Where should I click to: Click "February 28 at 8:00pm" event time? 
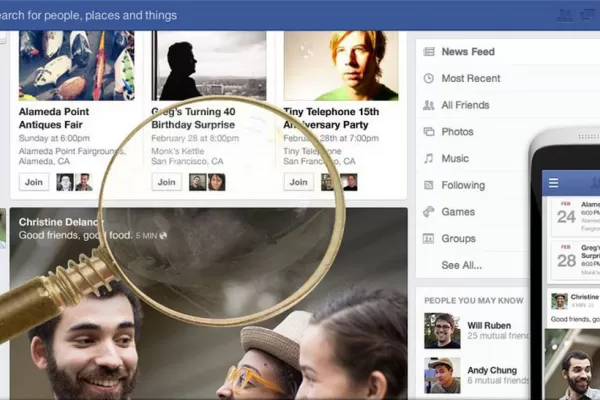point(195,138)
